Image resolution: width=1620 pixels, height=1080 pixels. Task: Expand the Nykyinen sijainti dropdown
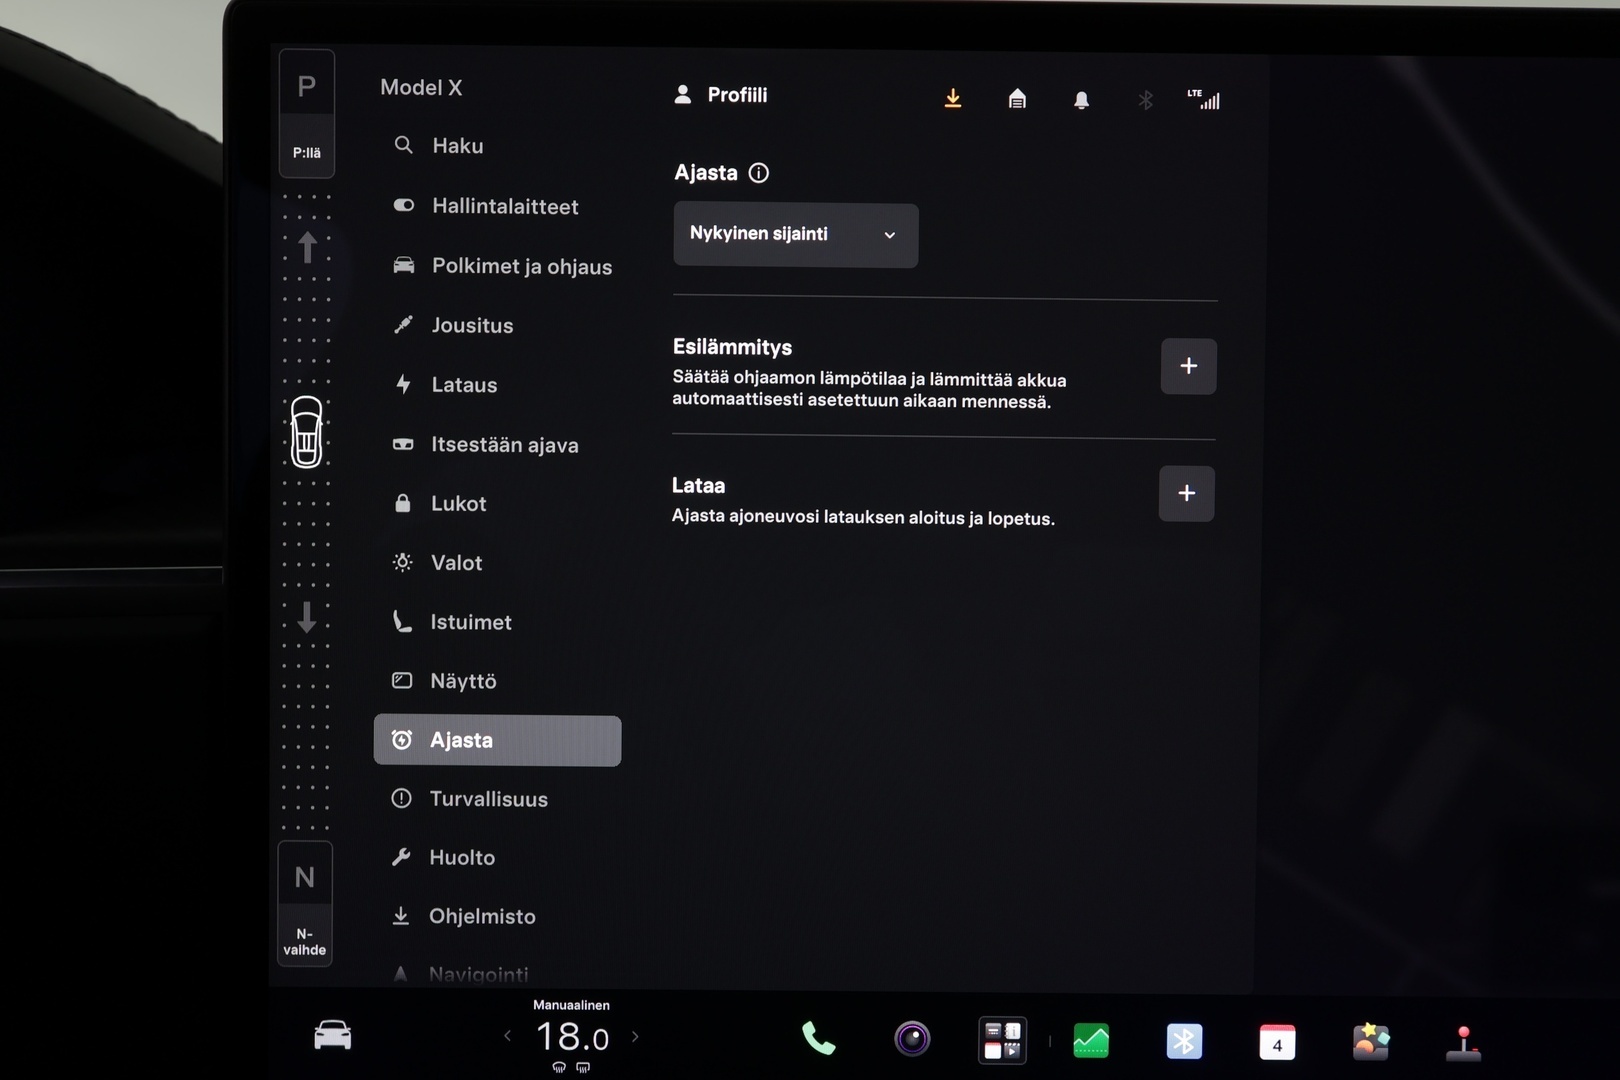795,235
